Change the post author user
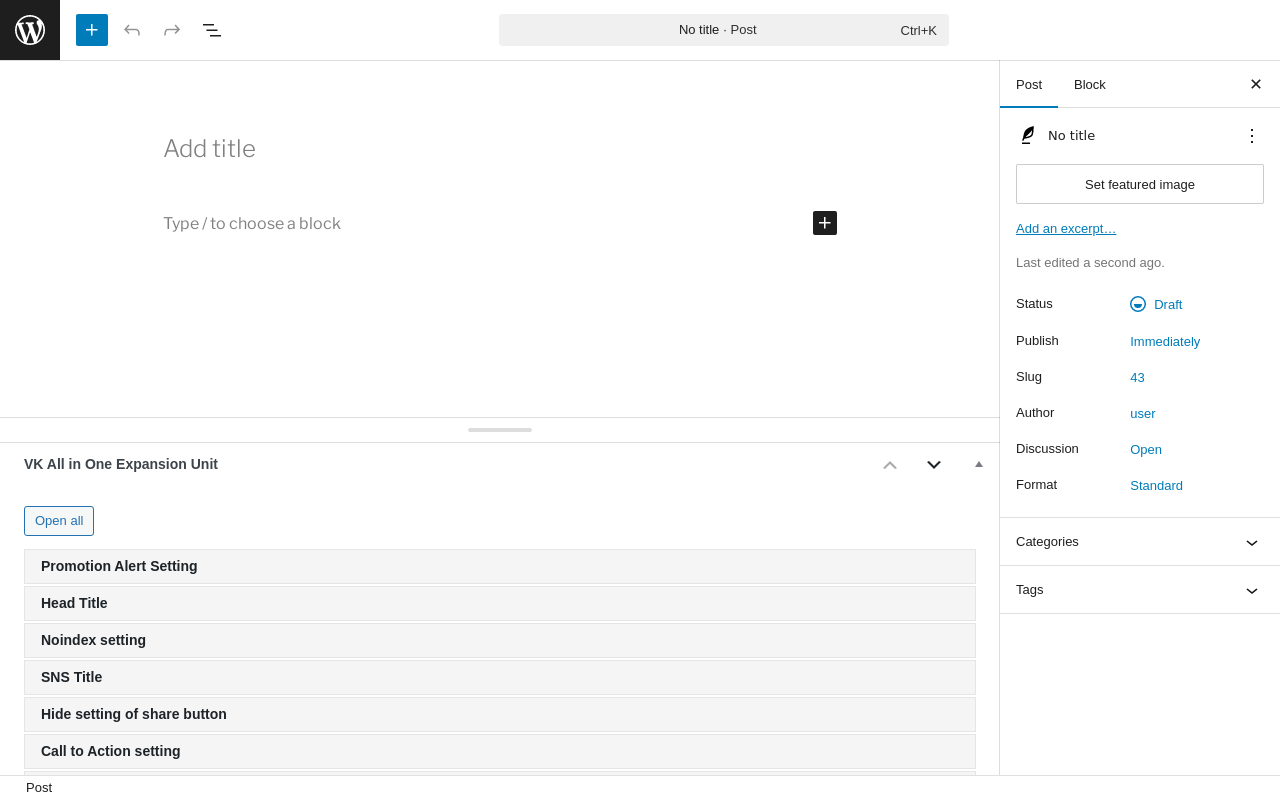Screen dimensions: 1280x800 (1143, 413)
